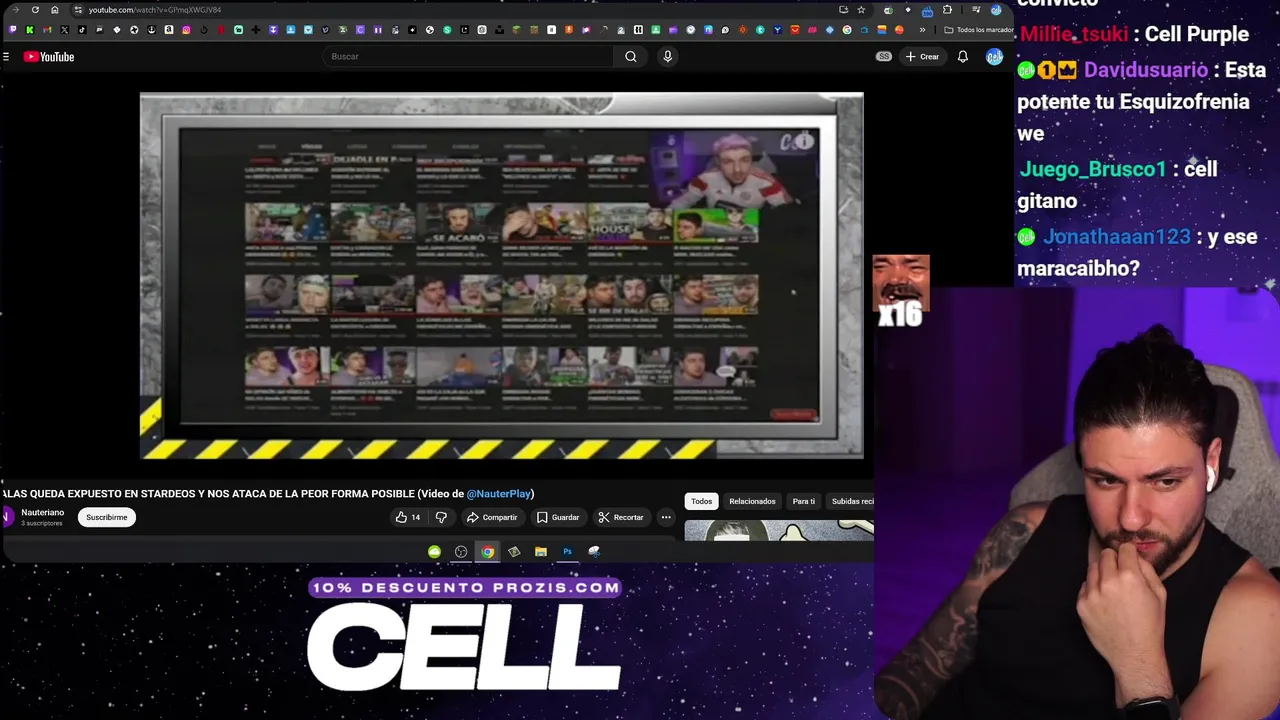This screenshot has height=720, width=1280.
Task: Click the Jonathaaan123 username in chat
Action: [x=1117, y=237]
